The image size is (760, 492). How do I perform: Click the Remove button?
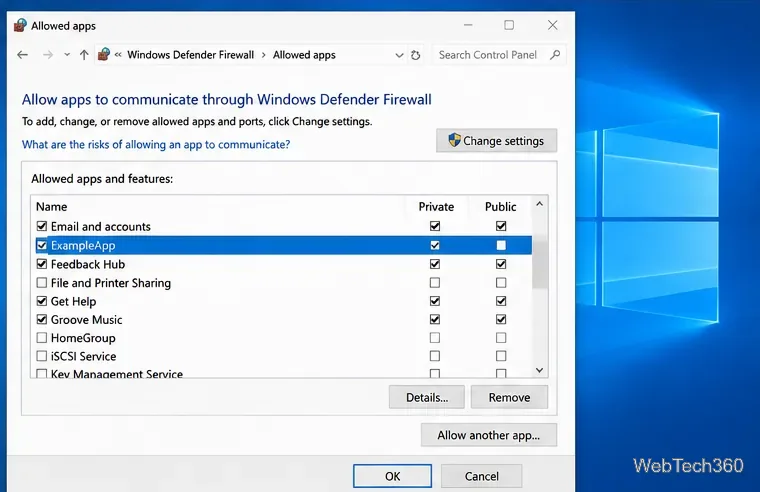point(509,397)
